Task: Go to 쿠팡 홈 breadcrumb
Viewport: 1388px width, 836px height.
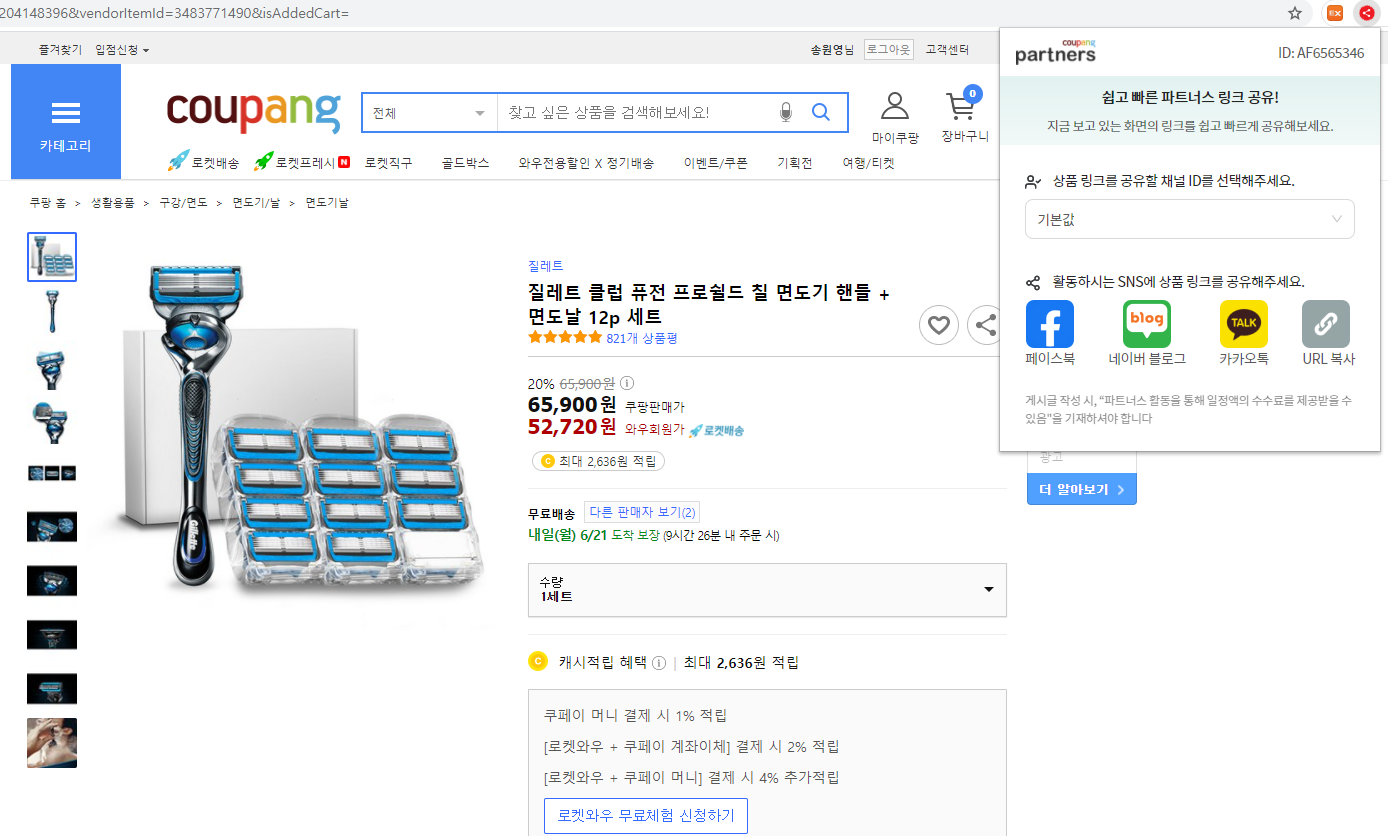Action: click(x=47, y=202)
